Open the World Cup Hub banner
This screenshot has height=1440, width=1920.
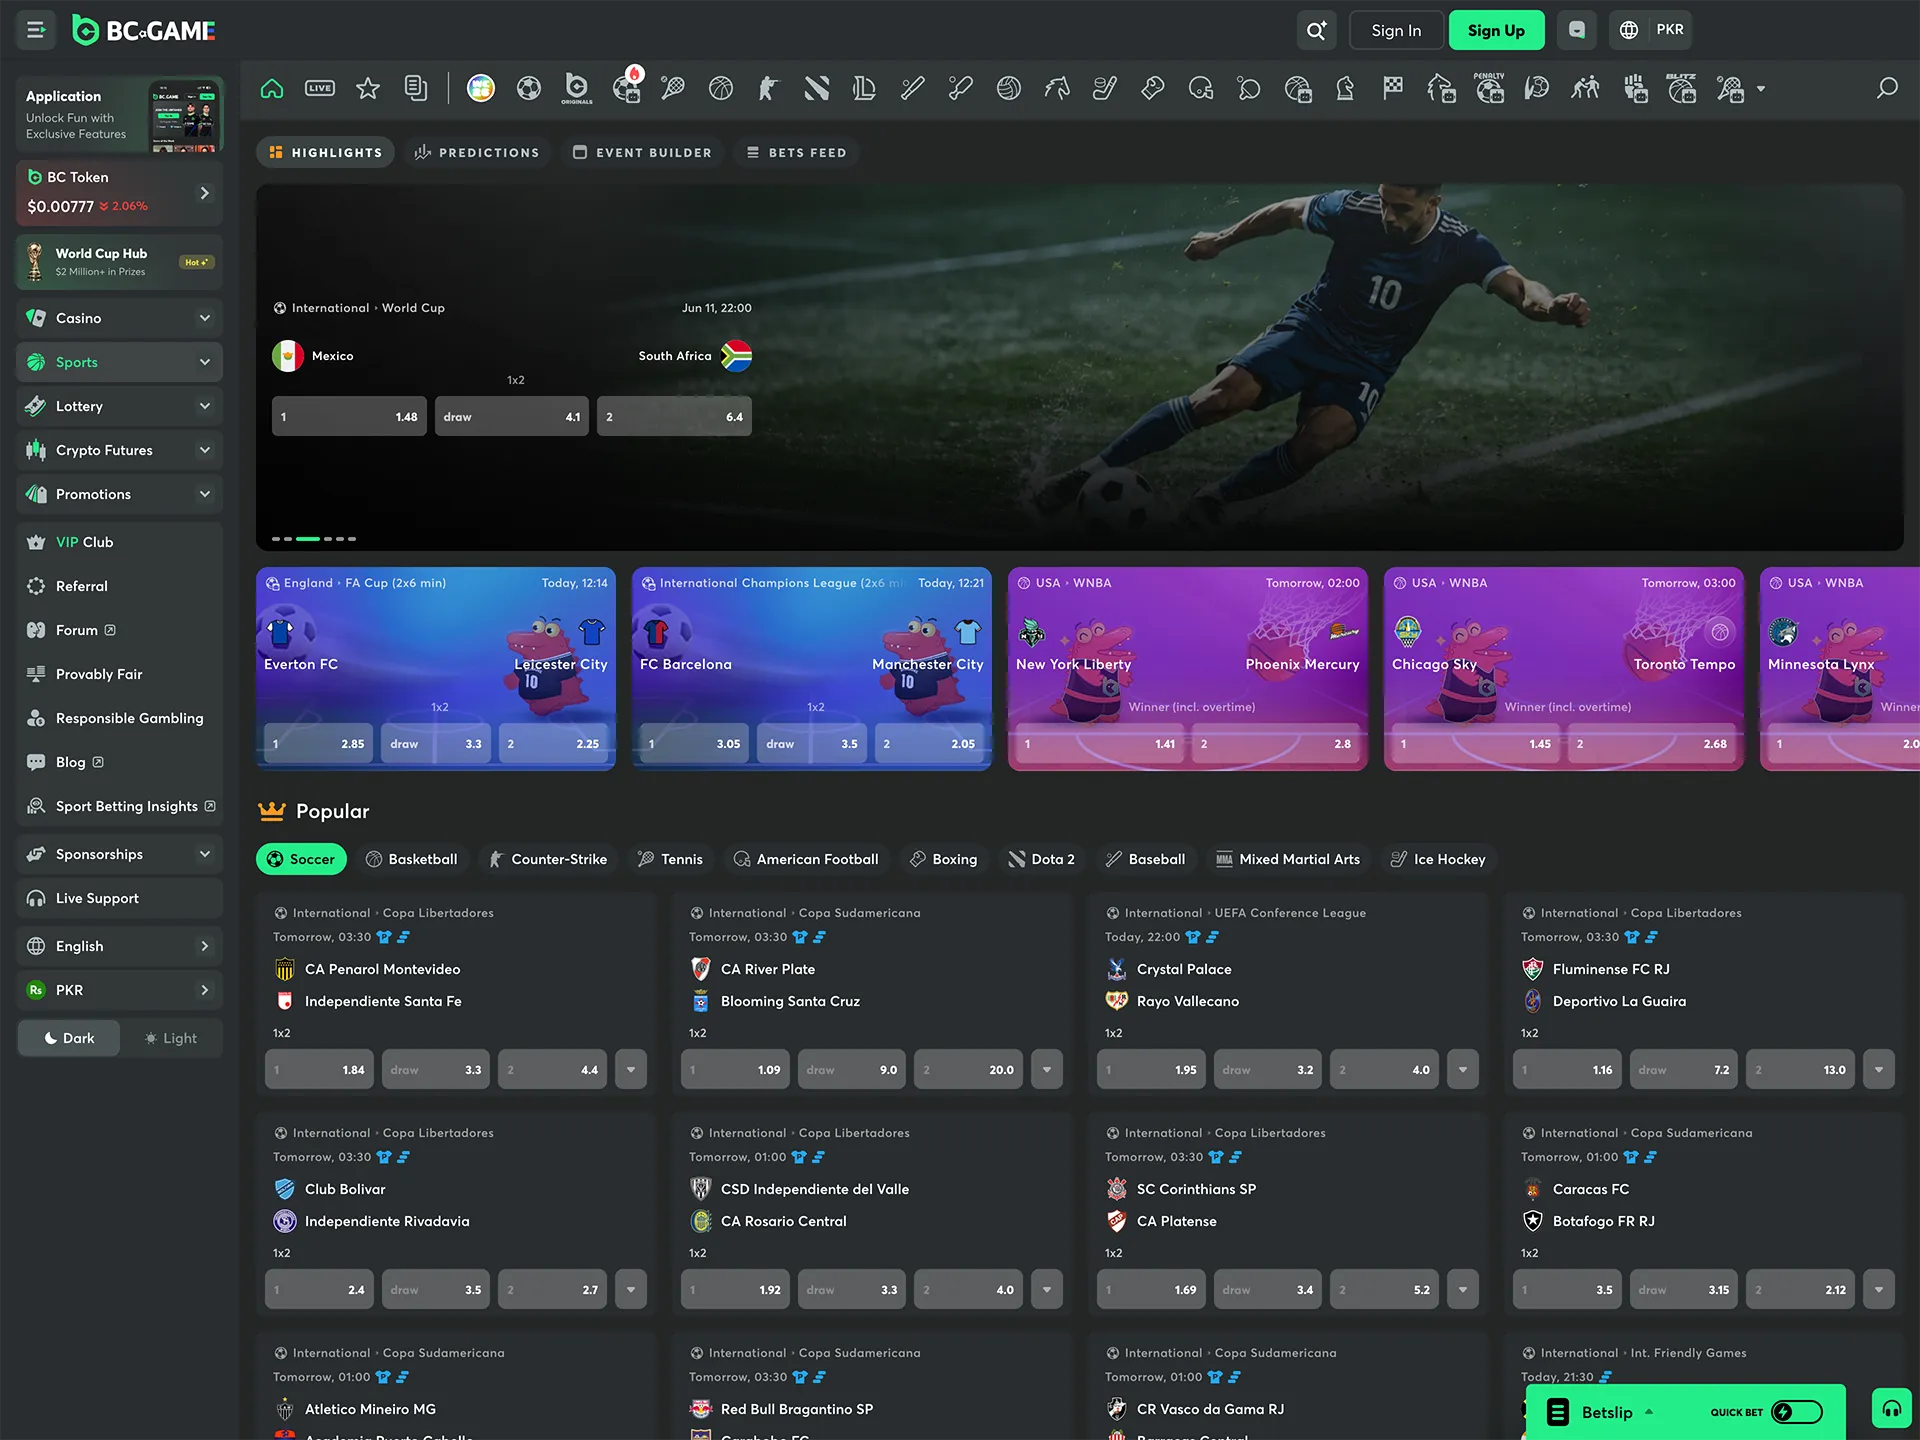(x=119, y=262)
